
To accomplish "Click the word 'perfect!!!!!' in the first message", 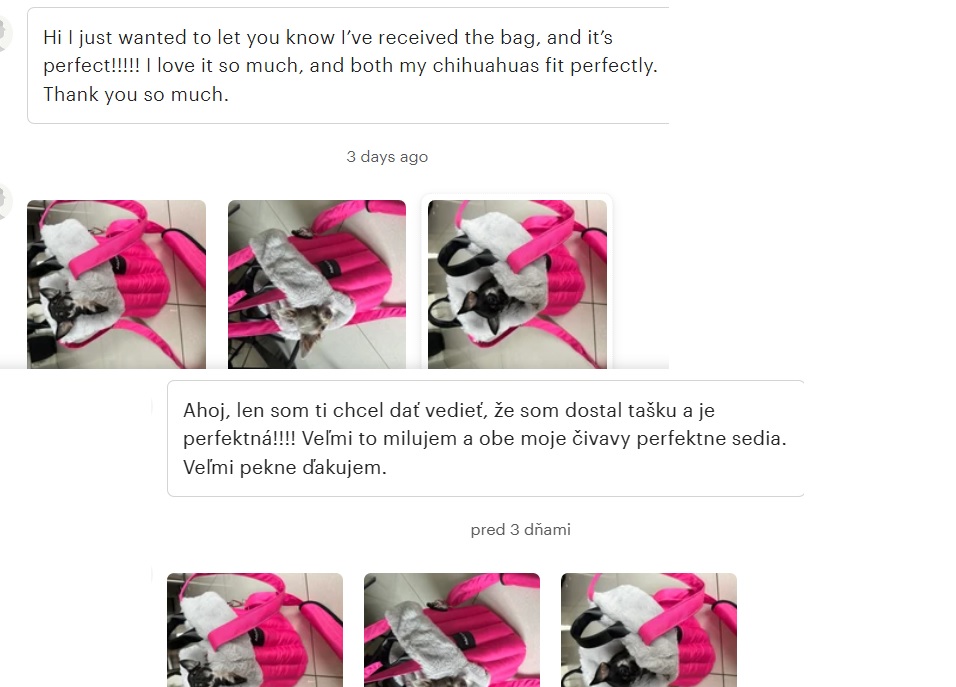I will 91,66.
